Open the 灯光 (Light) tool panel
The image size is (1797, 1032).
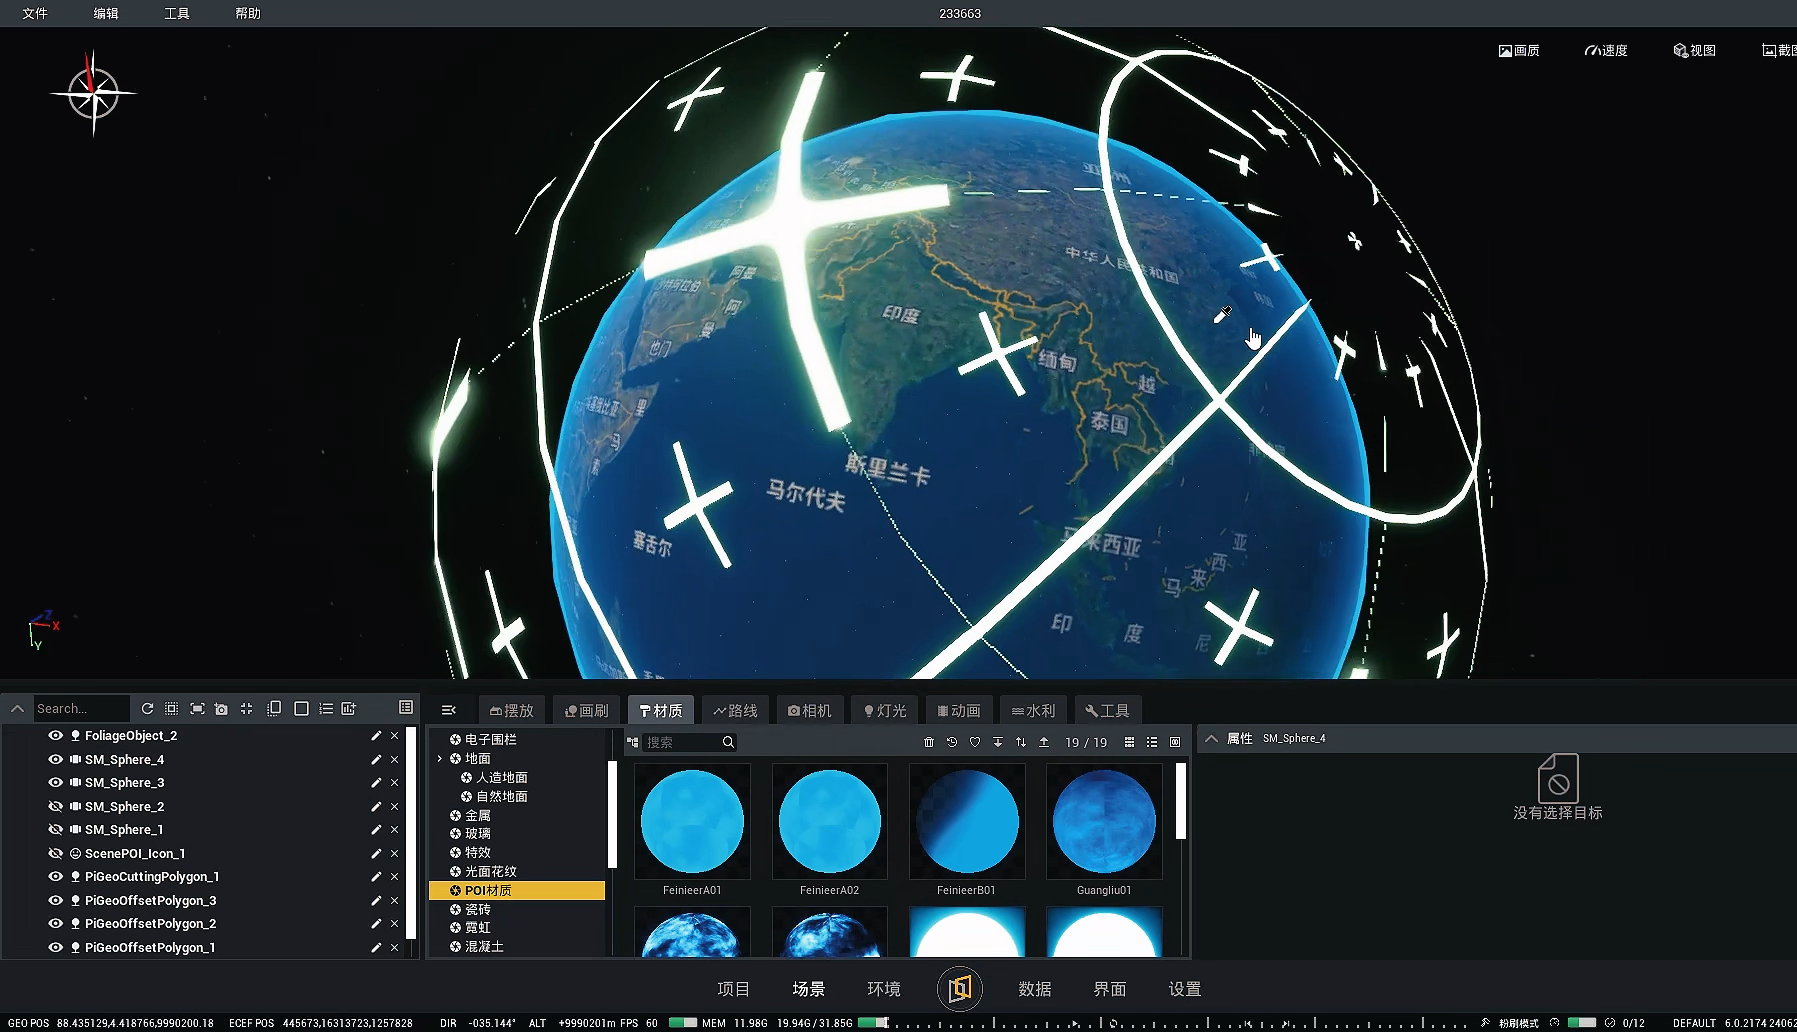pyautogui.click(x=884, y=709)
